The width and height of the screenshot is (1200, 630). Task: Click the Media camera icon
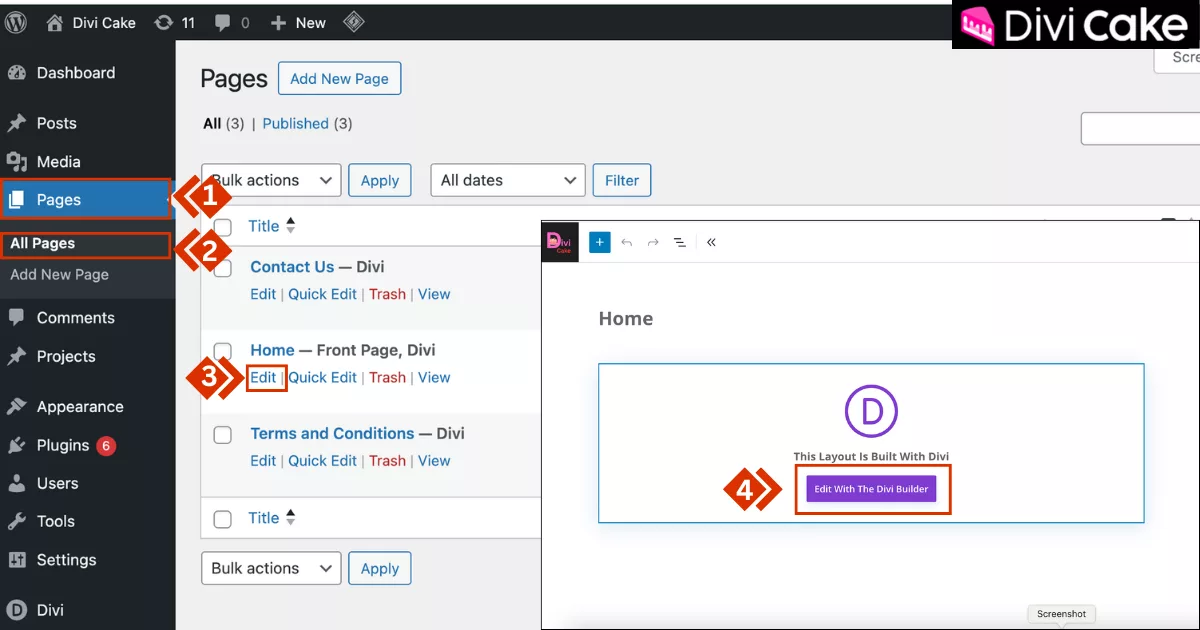16,161
